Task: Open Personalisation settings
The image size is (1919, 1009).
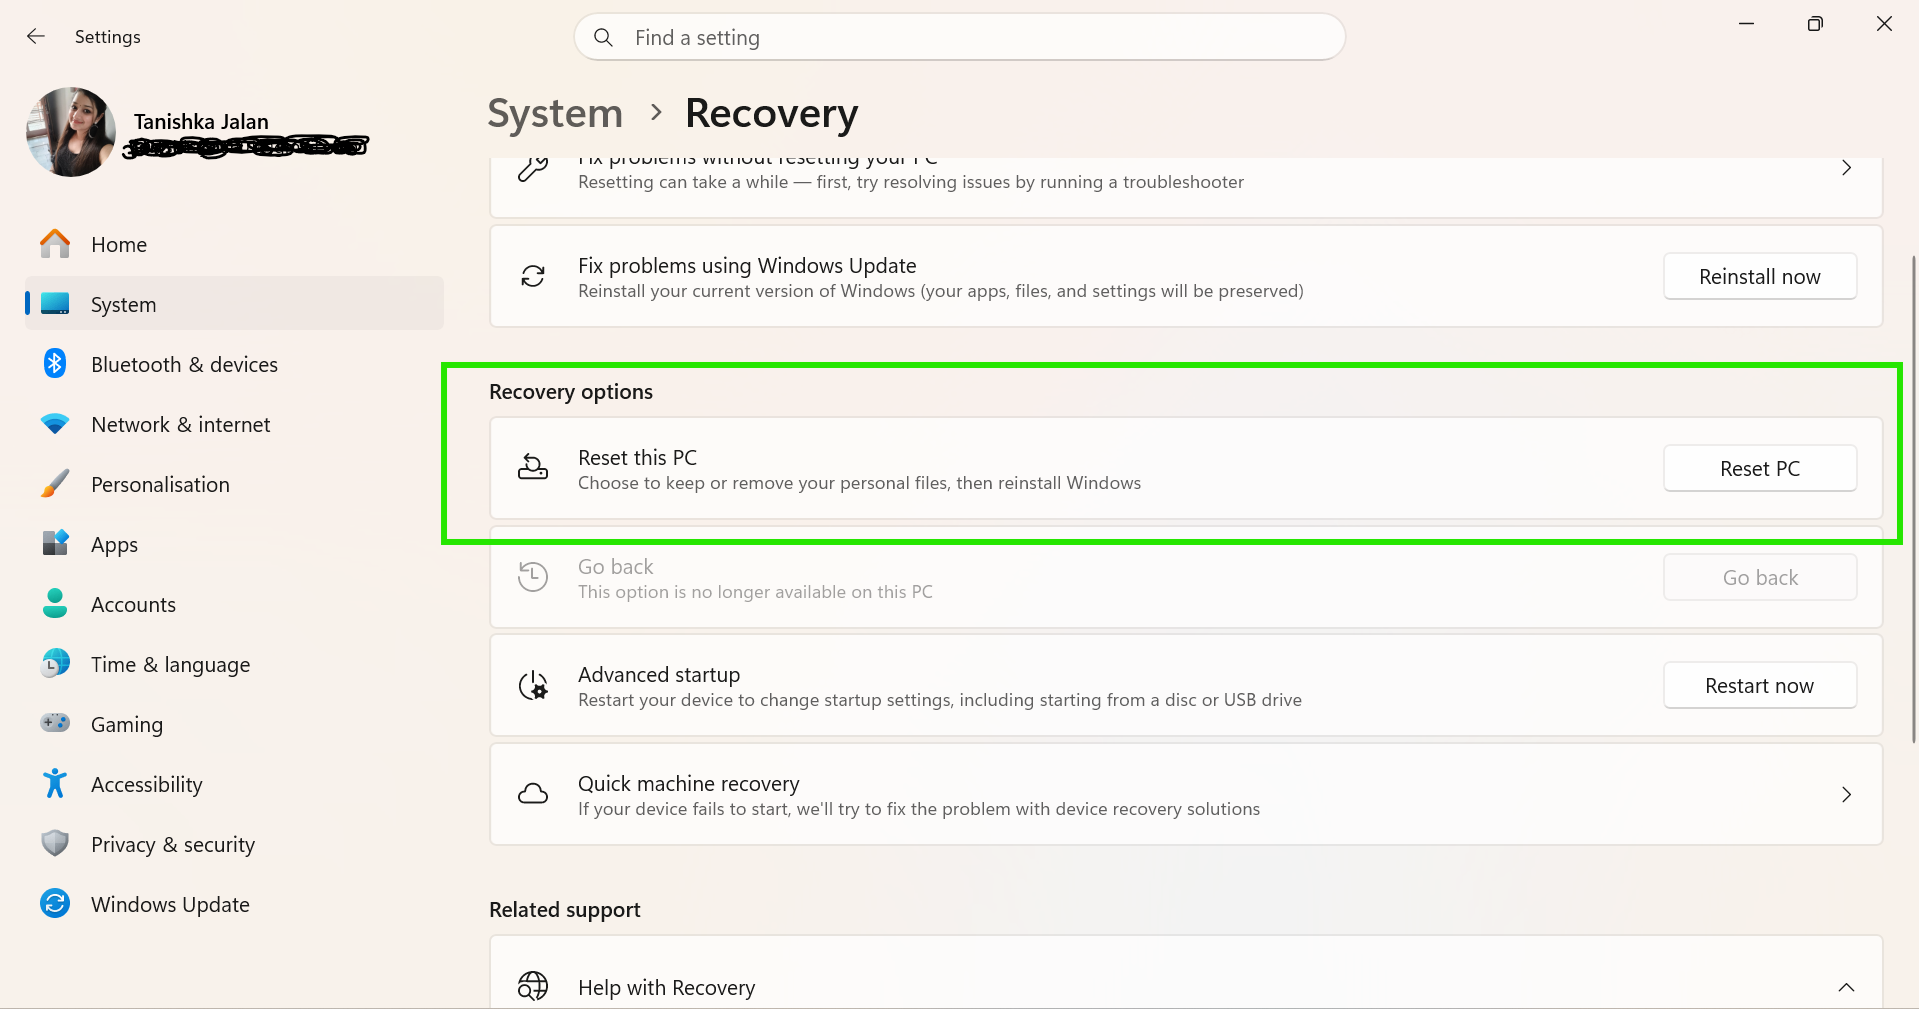Action: (x=234, y=484)
